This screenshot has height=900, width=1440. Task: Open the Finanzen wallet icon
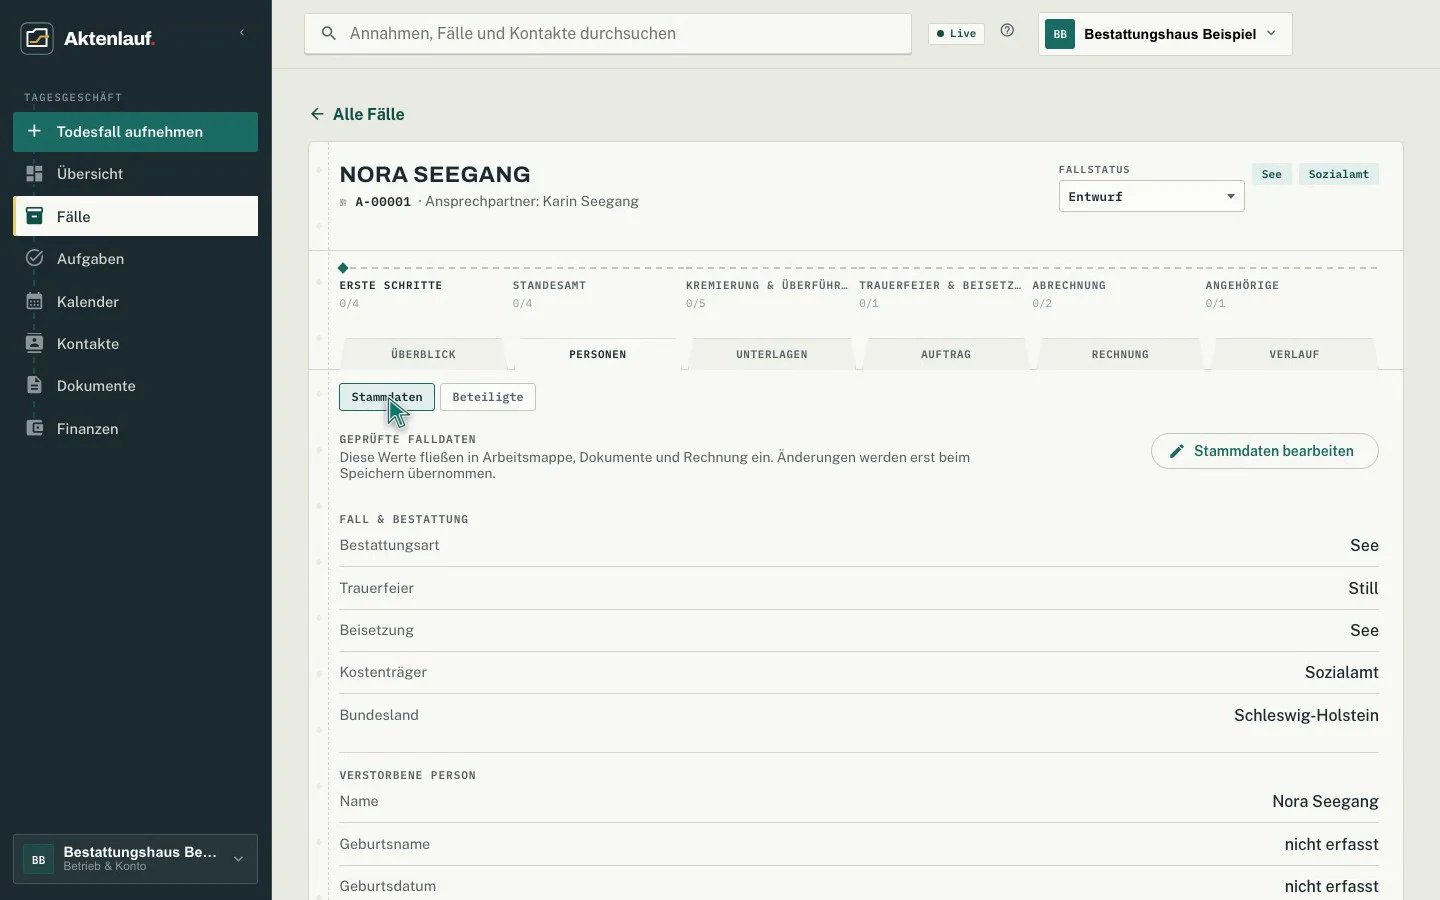[x=34, y=428]
